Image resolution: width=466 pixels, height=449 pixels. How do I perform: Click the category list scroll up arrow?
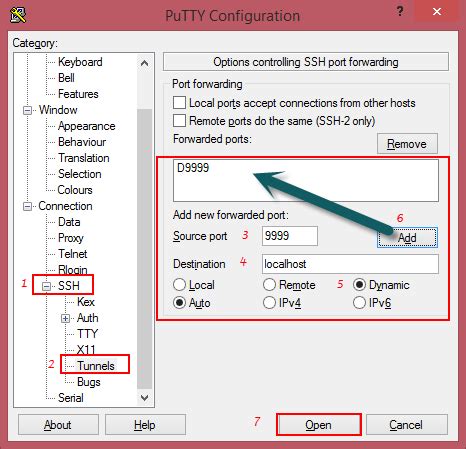[144, 63]
